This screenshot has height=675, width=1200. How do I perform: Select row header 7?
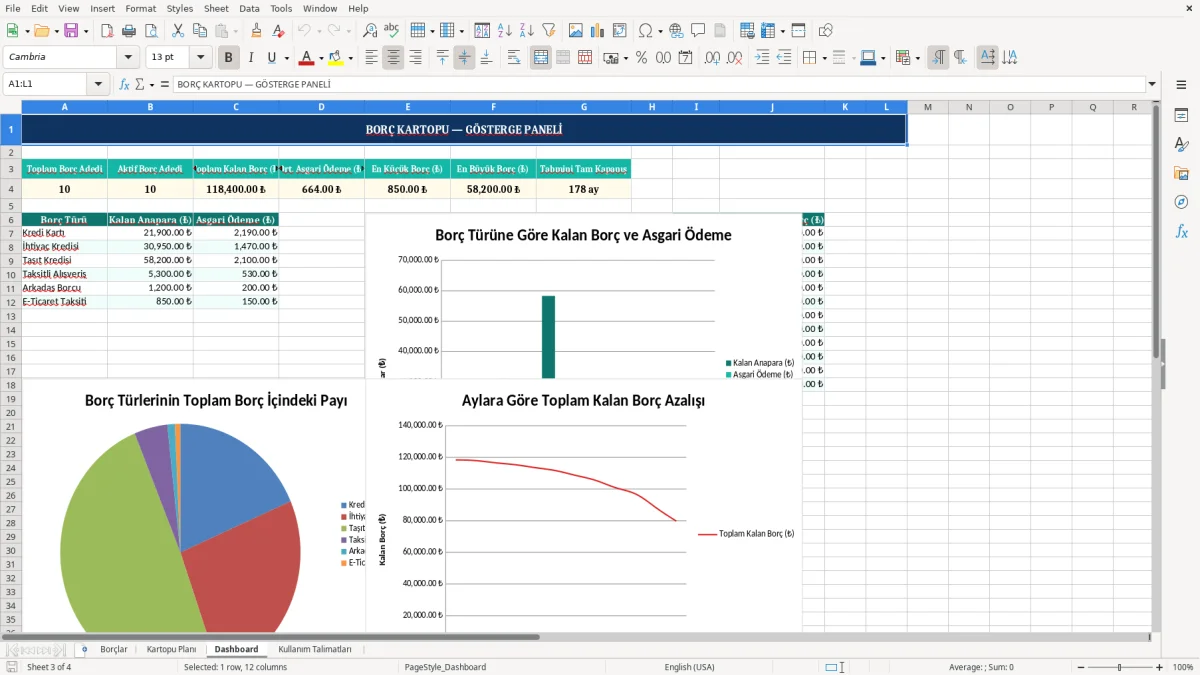point(11,233)
